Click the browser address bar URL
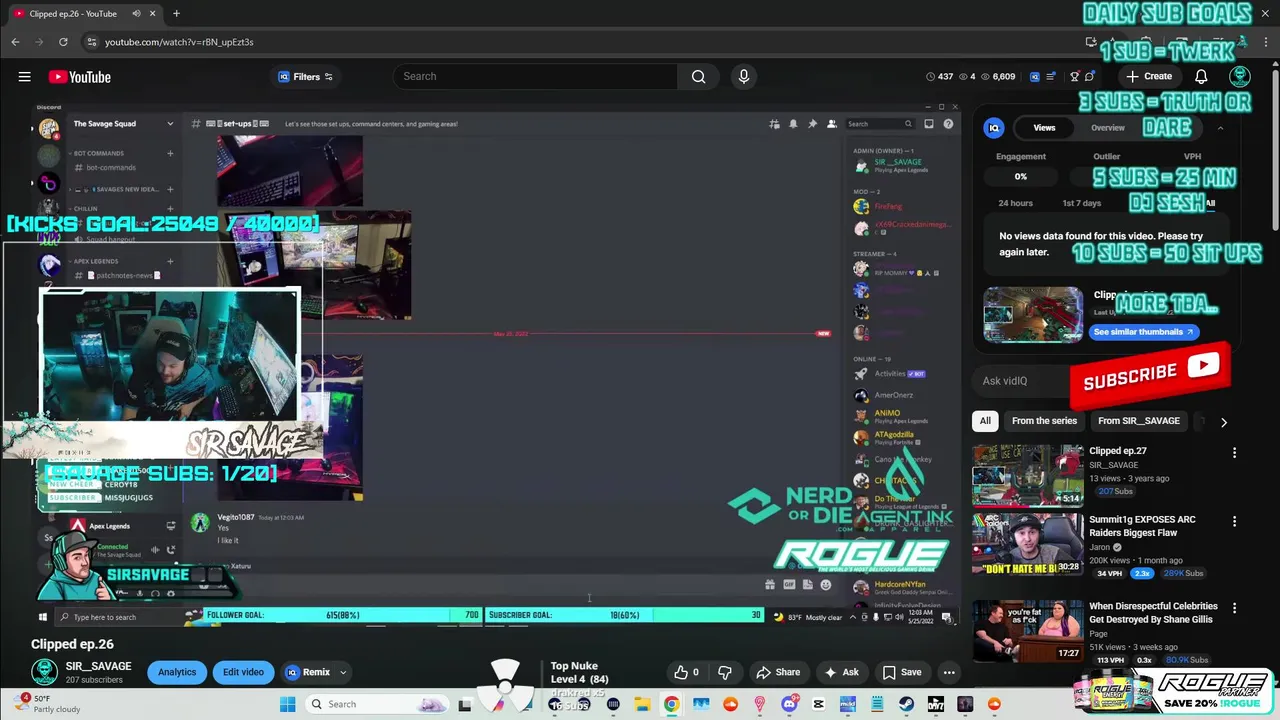1280x720 pixels. tap(179, 42)
